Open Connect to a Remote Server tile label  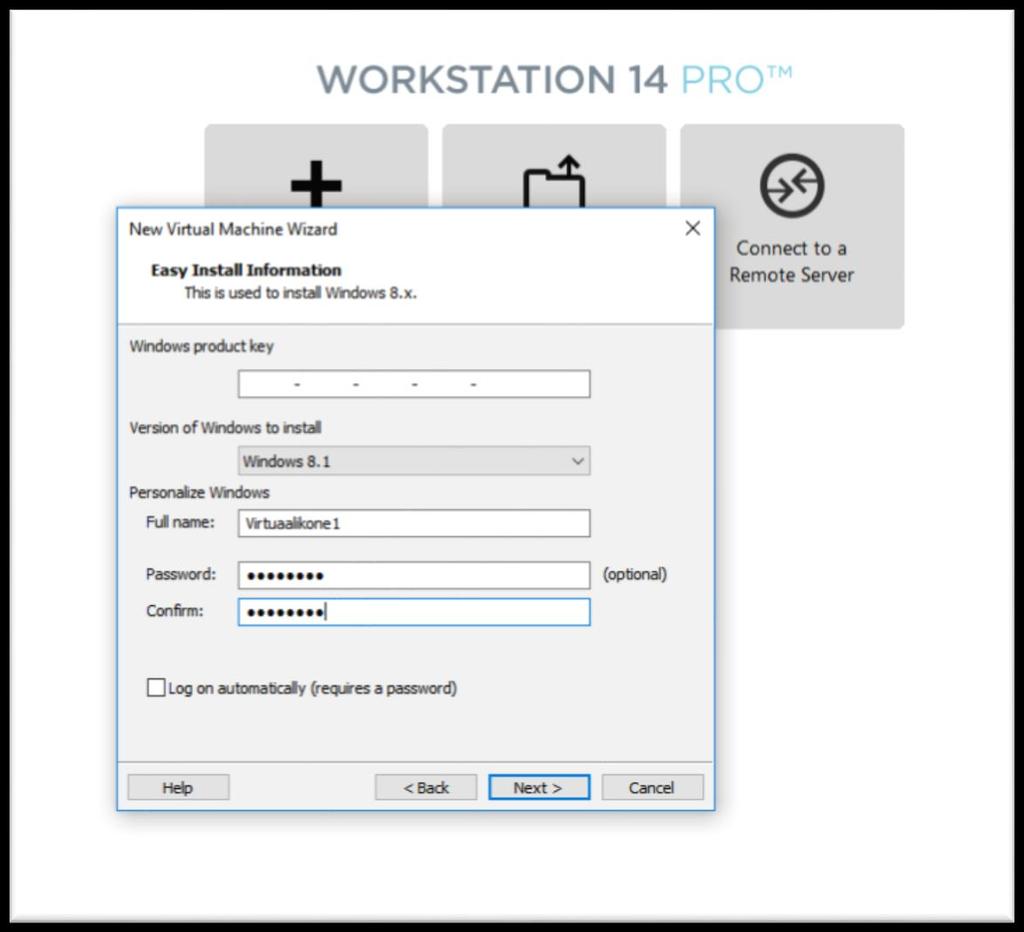(792, 261)
